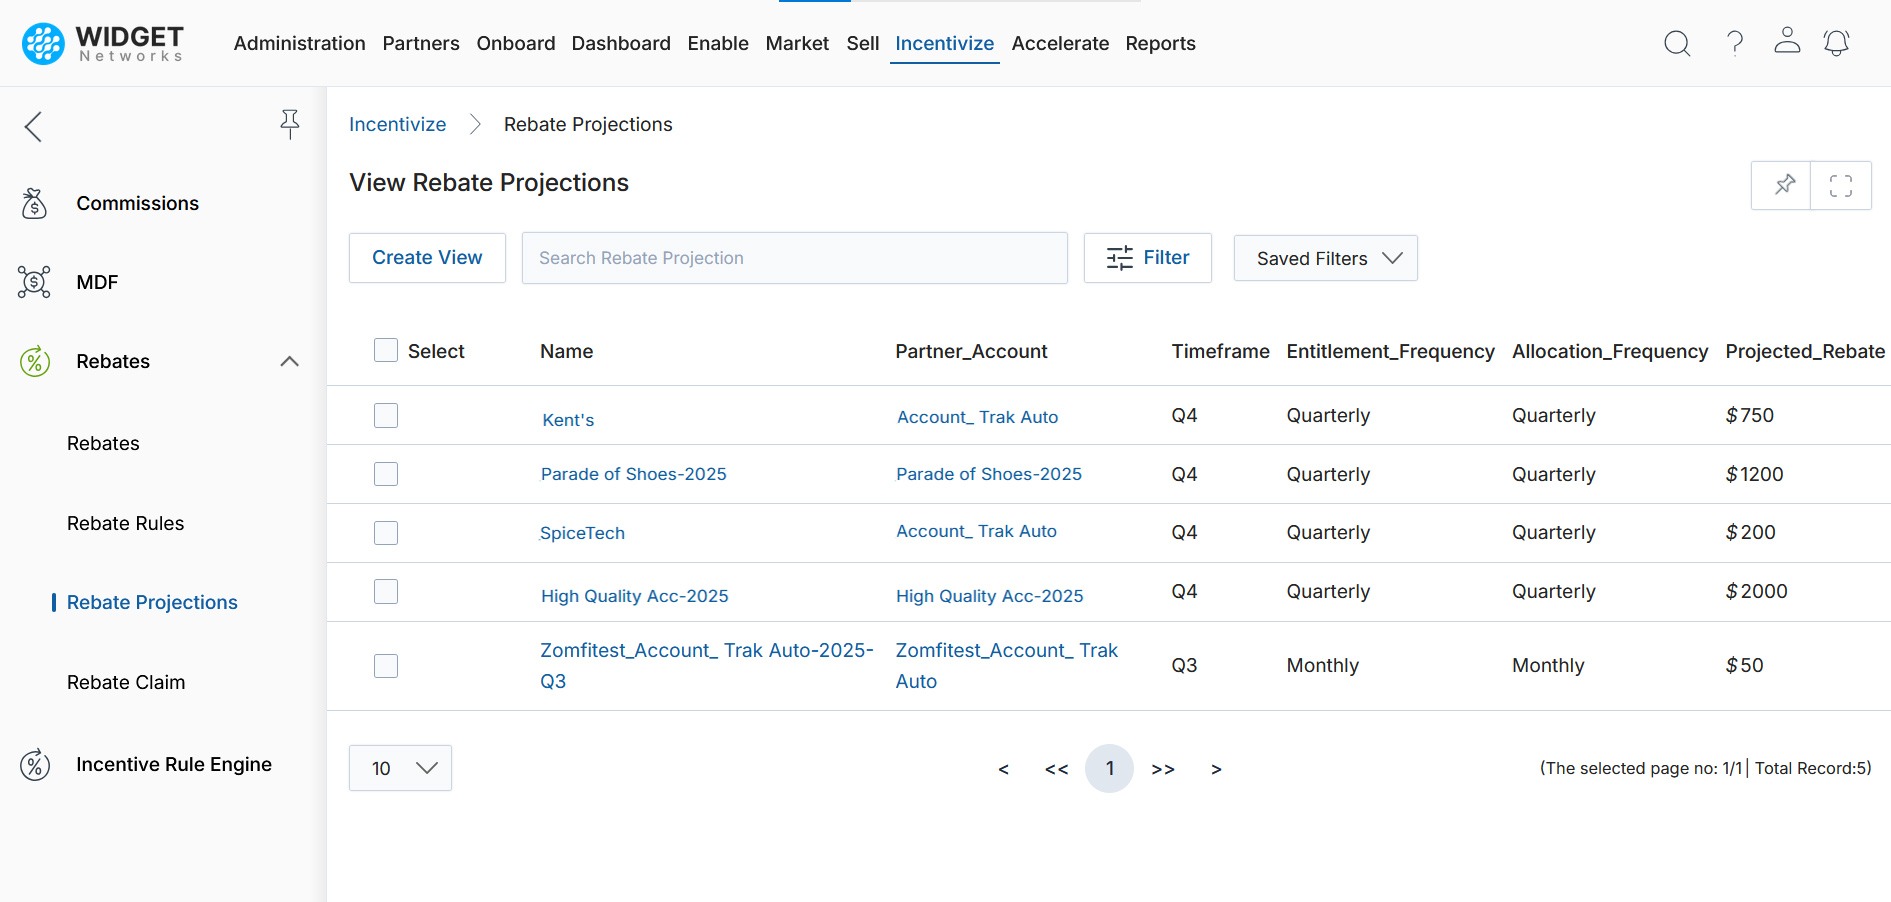Collapse the Rebates sidebar section

[289, 361]
